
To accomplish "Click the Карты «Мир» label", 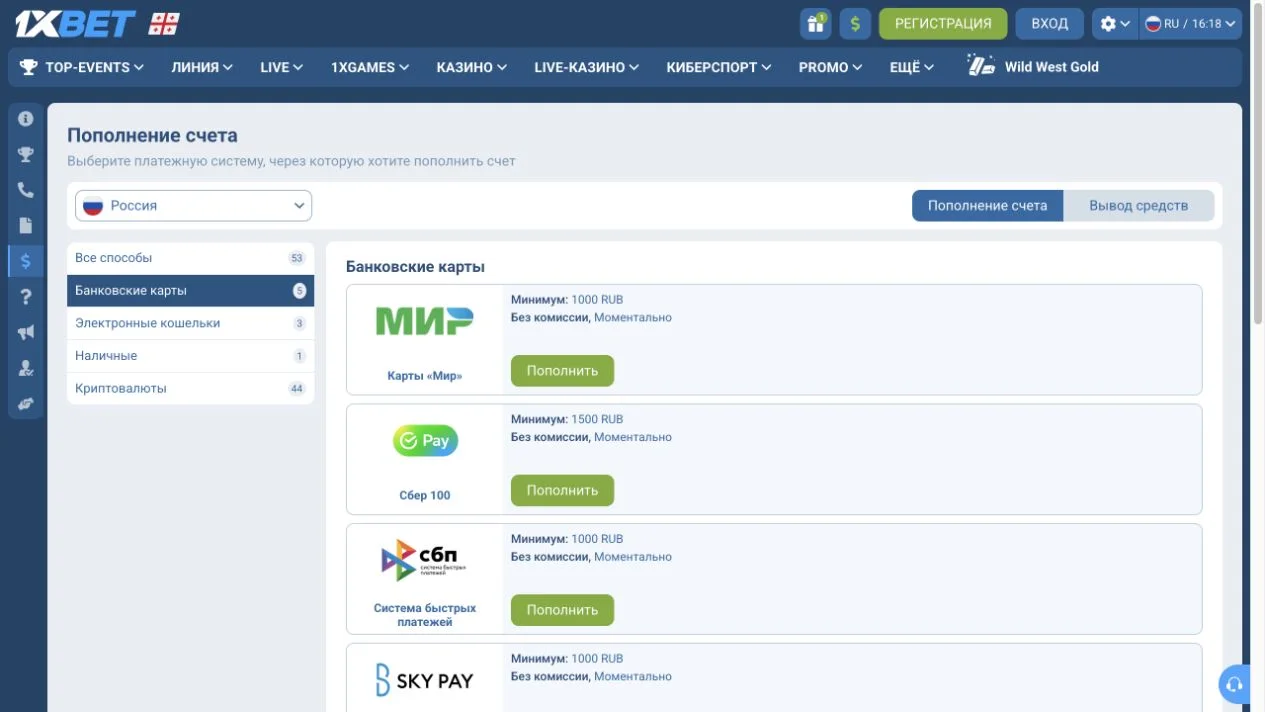I will point(425,376).
